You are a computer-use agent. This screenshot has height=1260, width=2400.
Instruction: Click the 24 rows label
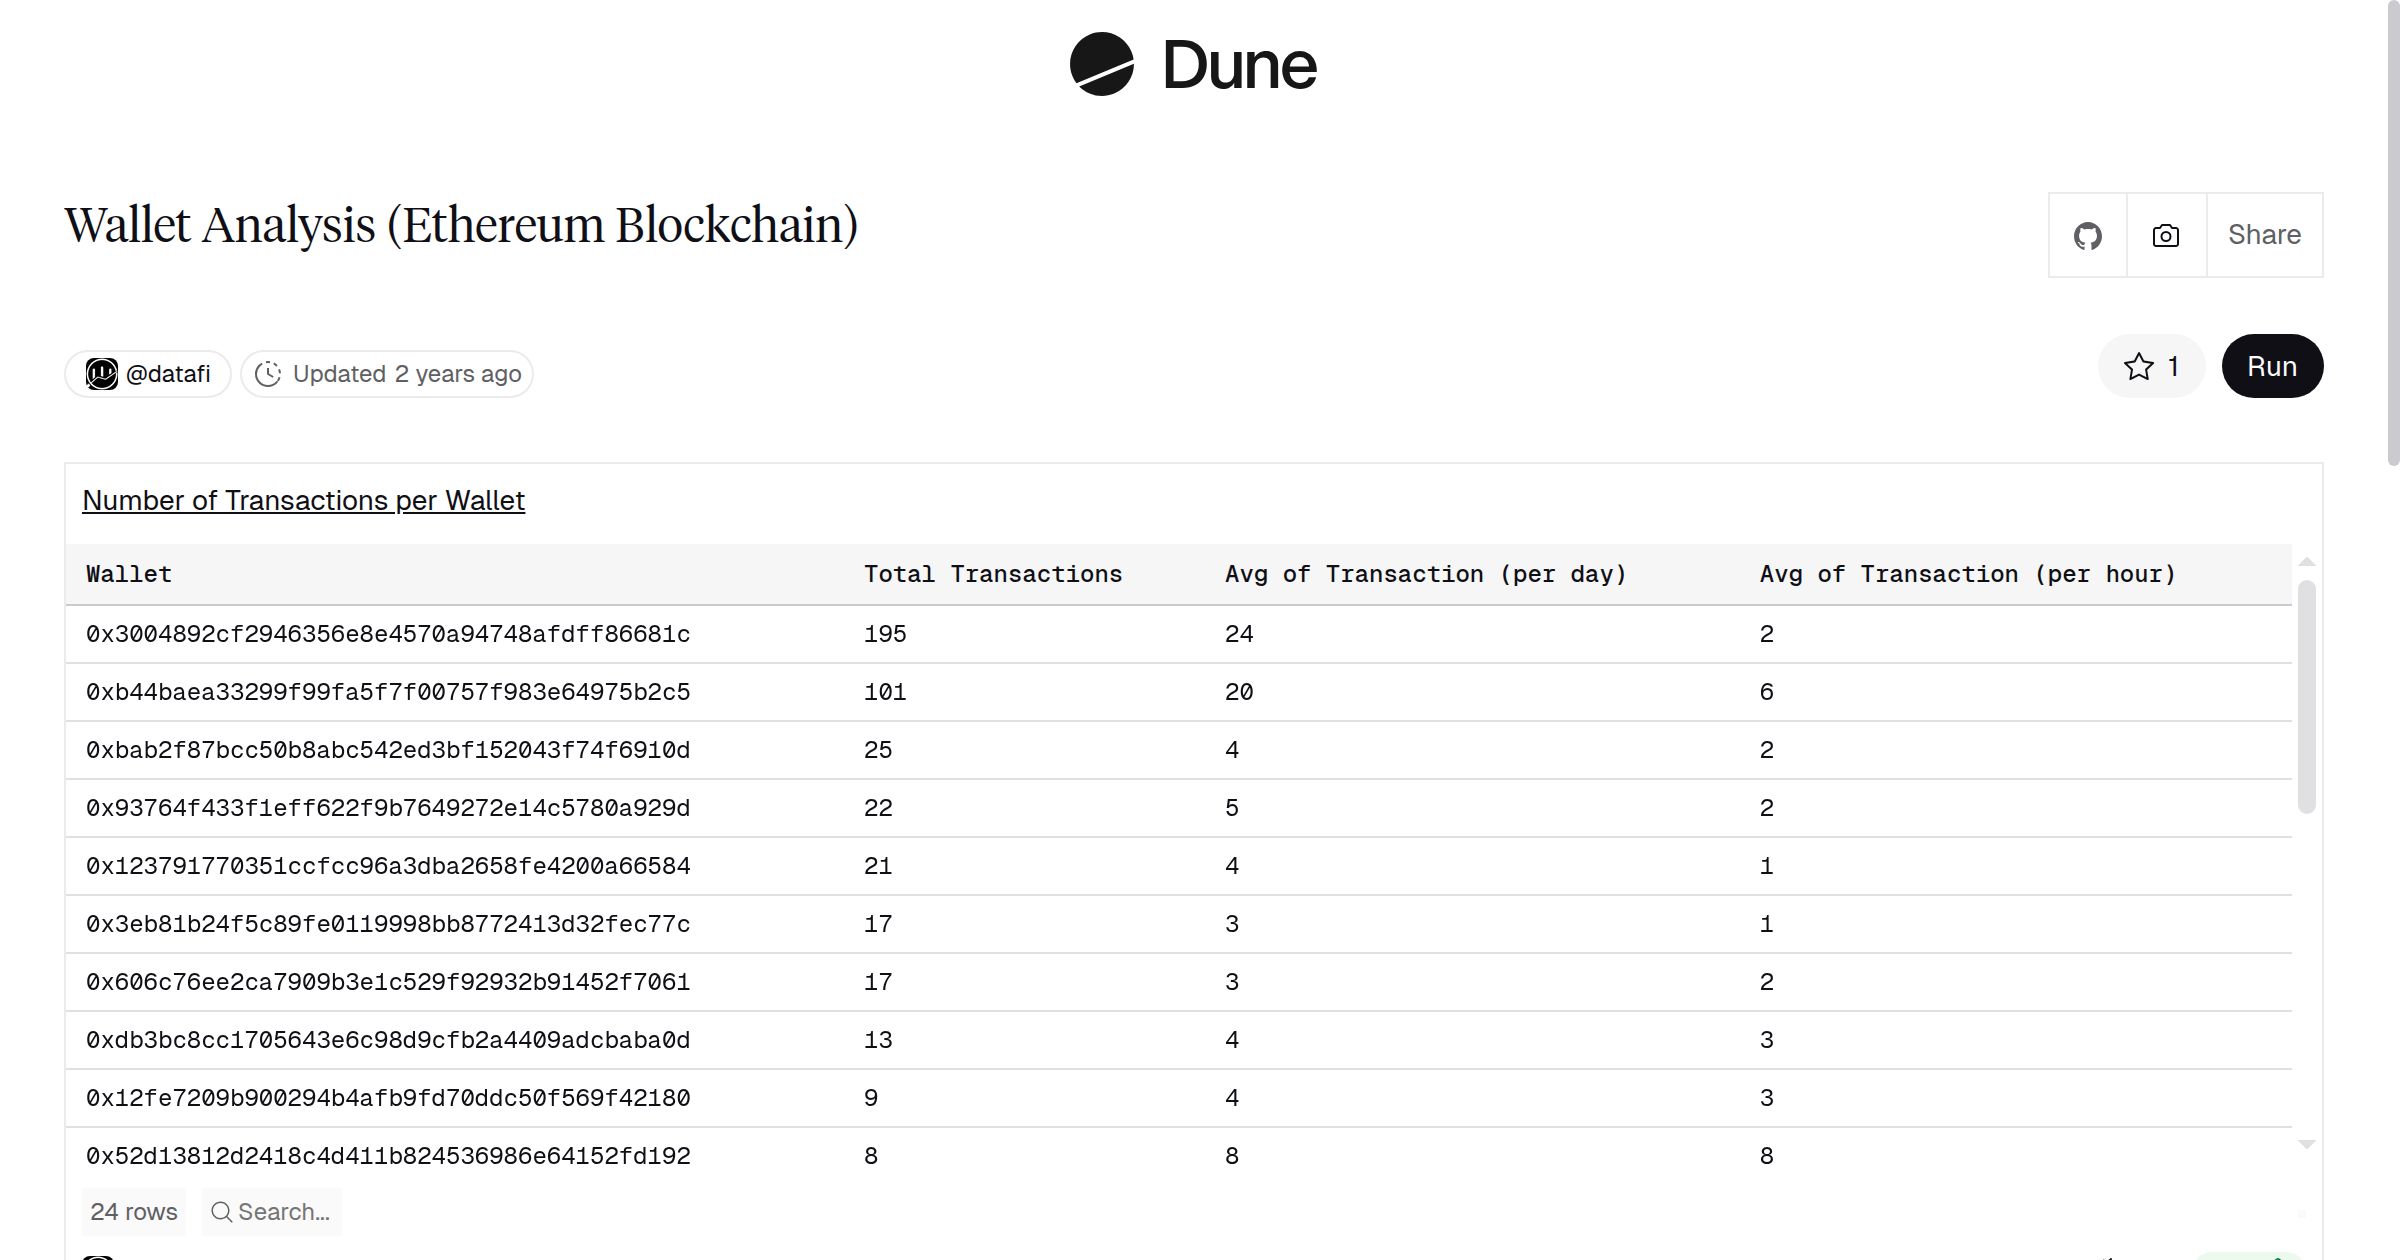(x=133, y=1211)
